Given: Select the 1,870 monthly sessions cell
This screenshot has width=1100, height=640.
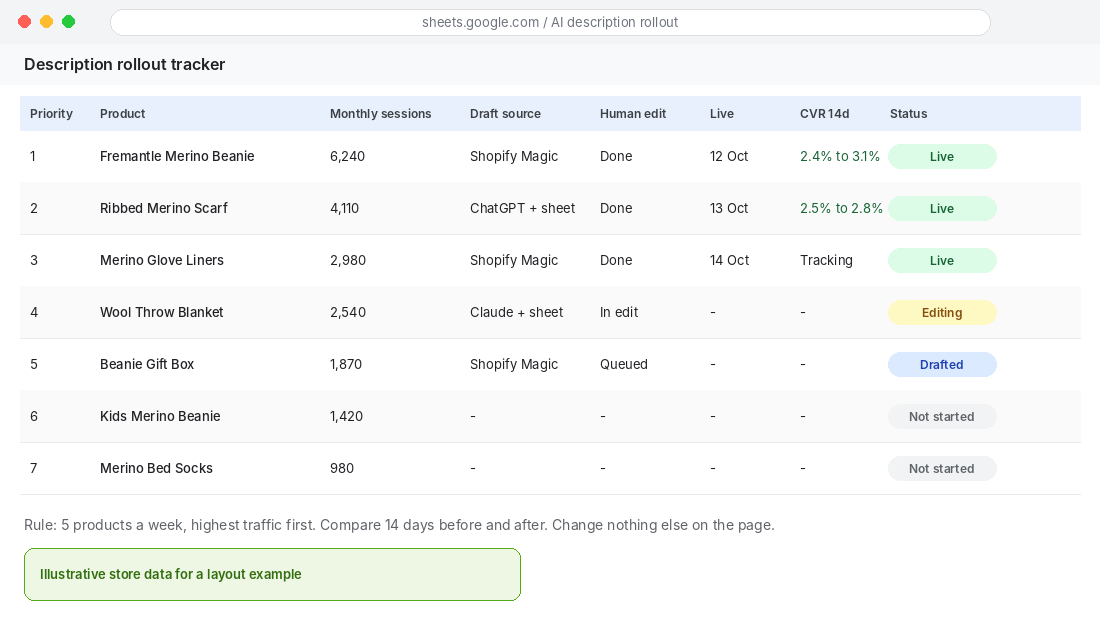Looking at the screenshot, I should tap(346, 364).
